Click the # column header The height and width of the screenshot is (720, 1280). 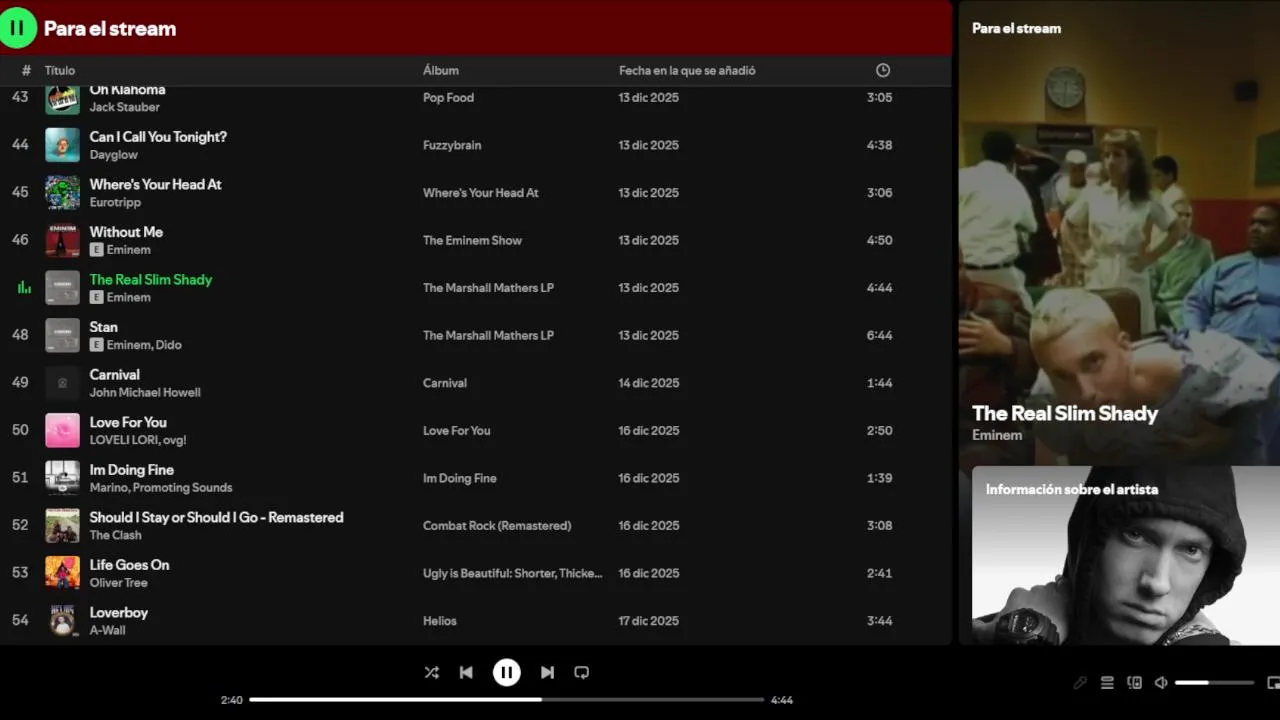point(26,71)
